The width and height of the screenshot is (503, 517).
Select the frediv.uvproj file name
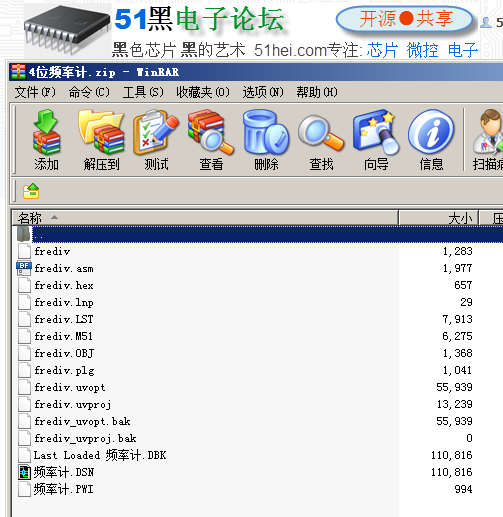[x=72, y=404]
